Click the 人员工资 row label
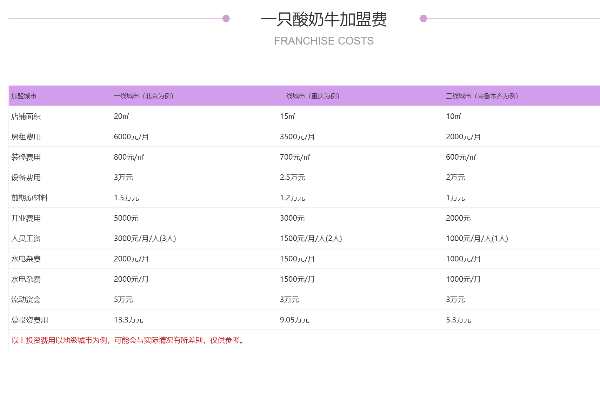The width and height of the screenshot is (600, 400). click(26, 238)
